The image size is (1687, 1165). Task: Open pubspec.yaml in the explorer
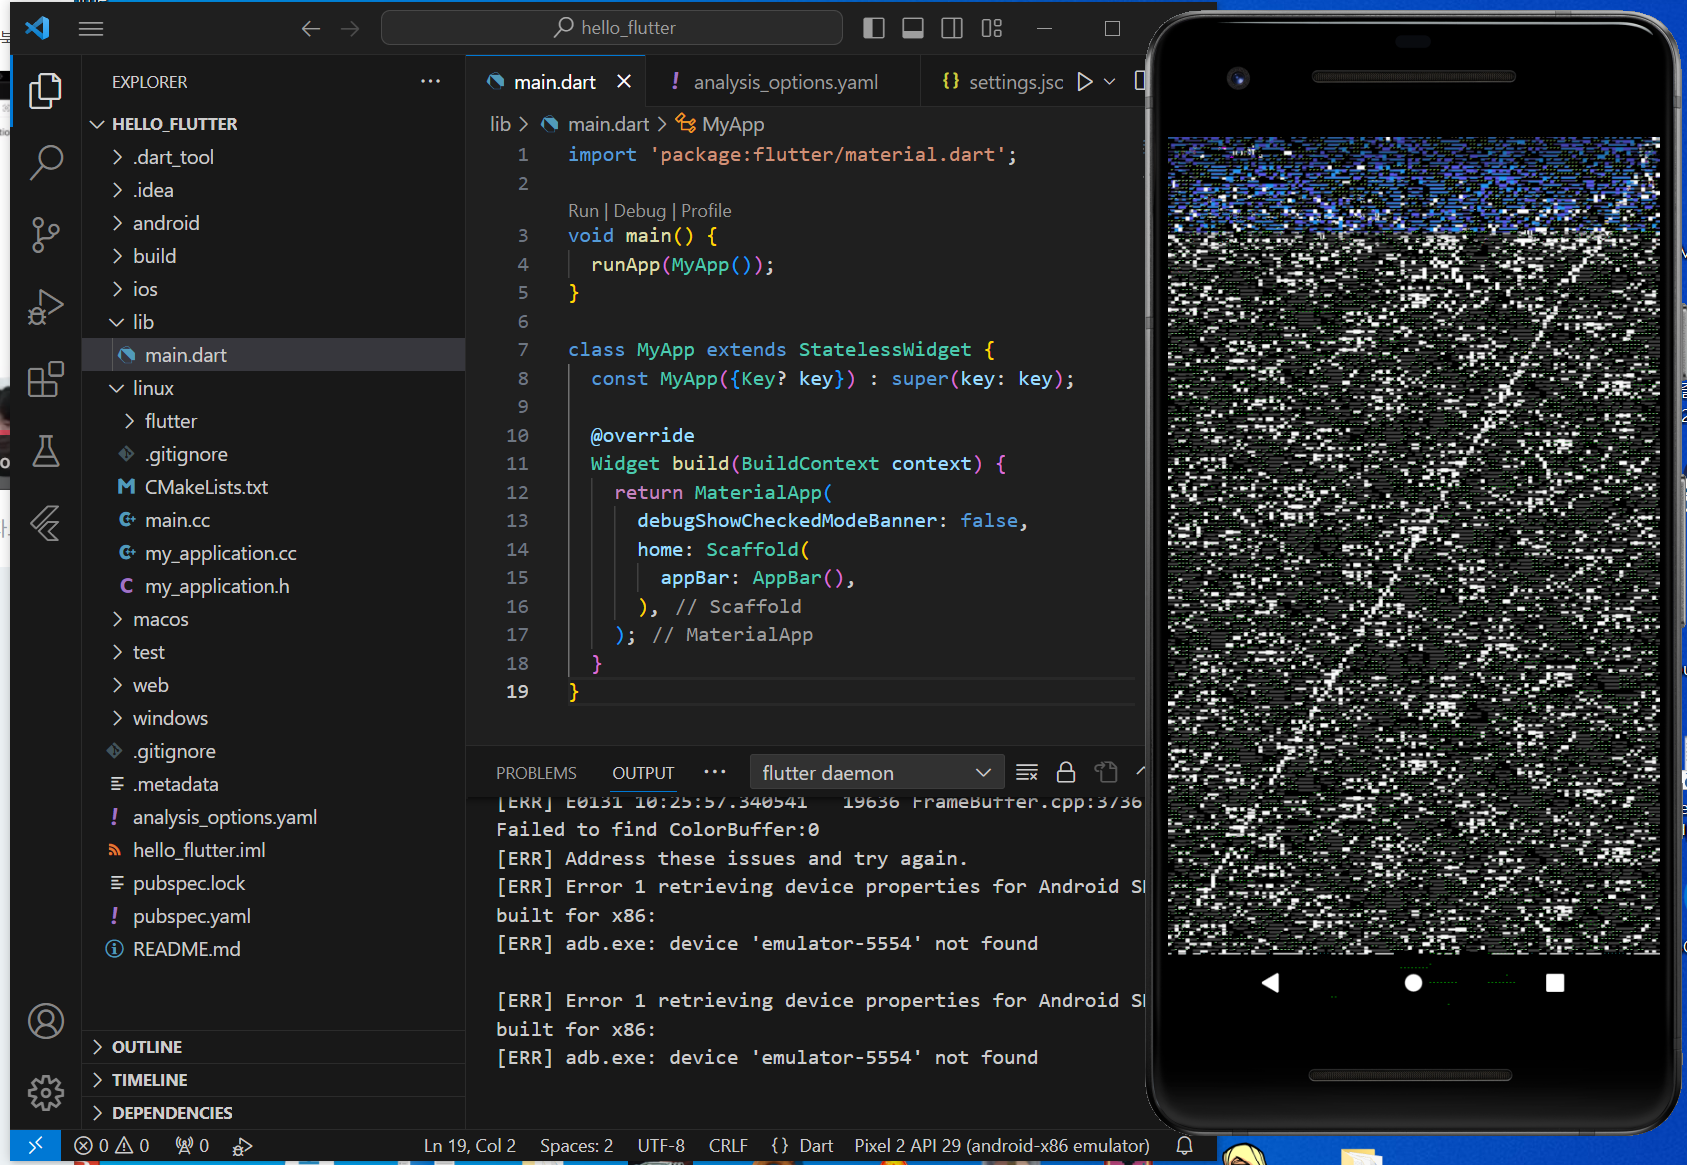[273, 916]
